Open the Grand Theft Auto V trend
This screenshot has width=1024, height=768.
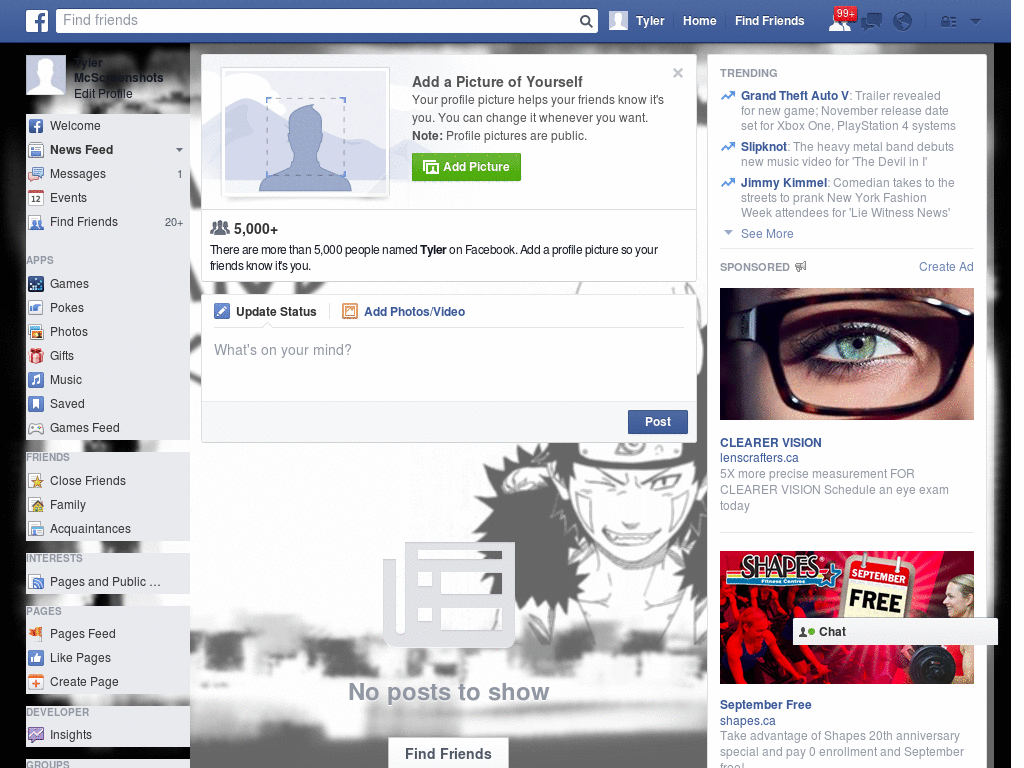point(794,96)
